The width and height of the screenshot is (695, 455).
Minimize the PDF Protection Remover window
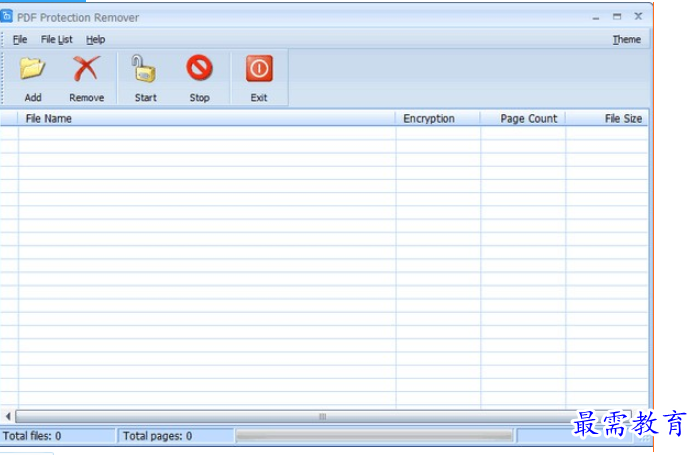[596, 17]
